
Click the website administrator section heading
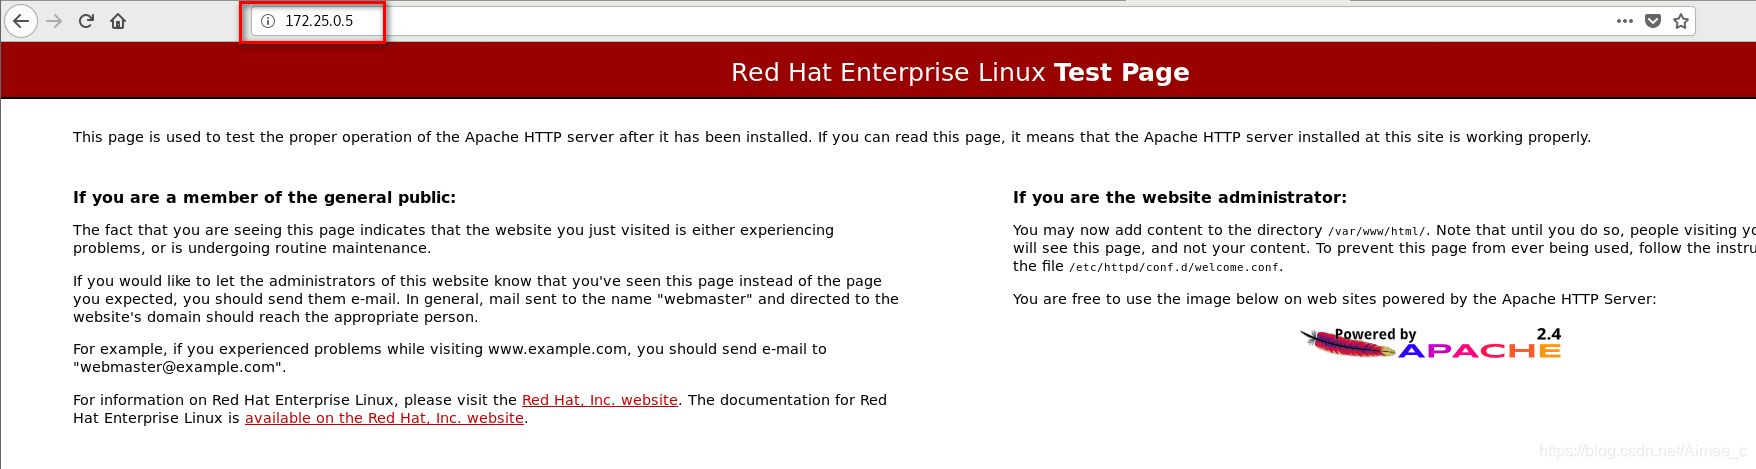1180,198
